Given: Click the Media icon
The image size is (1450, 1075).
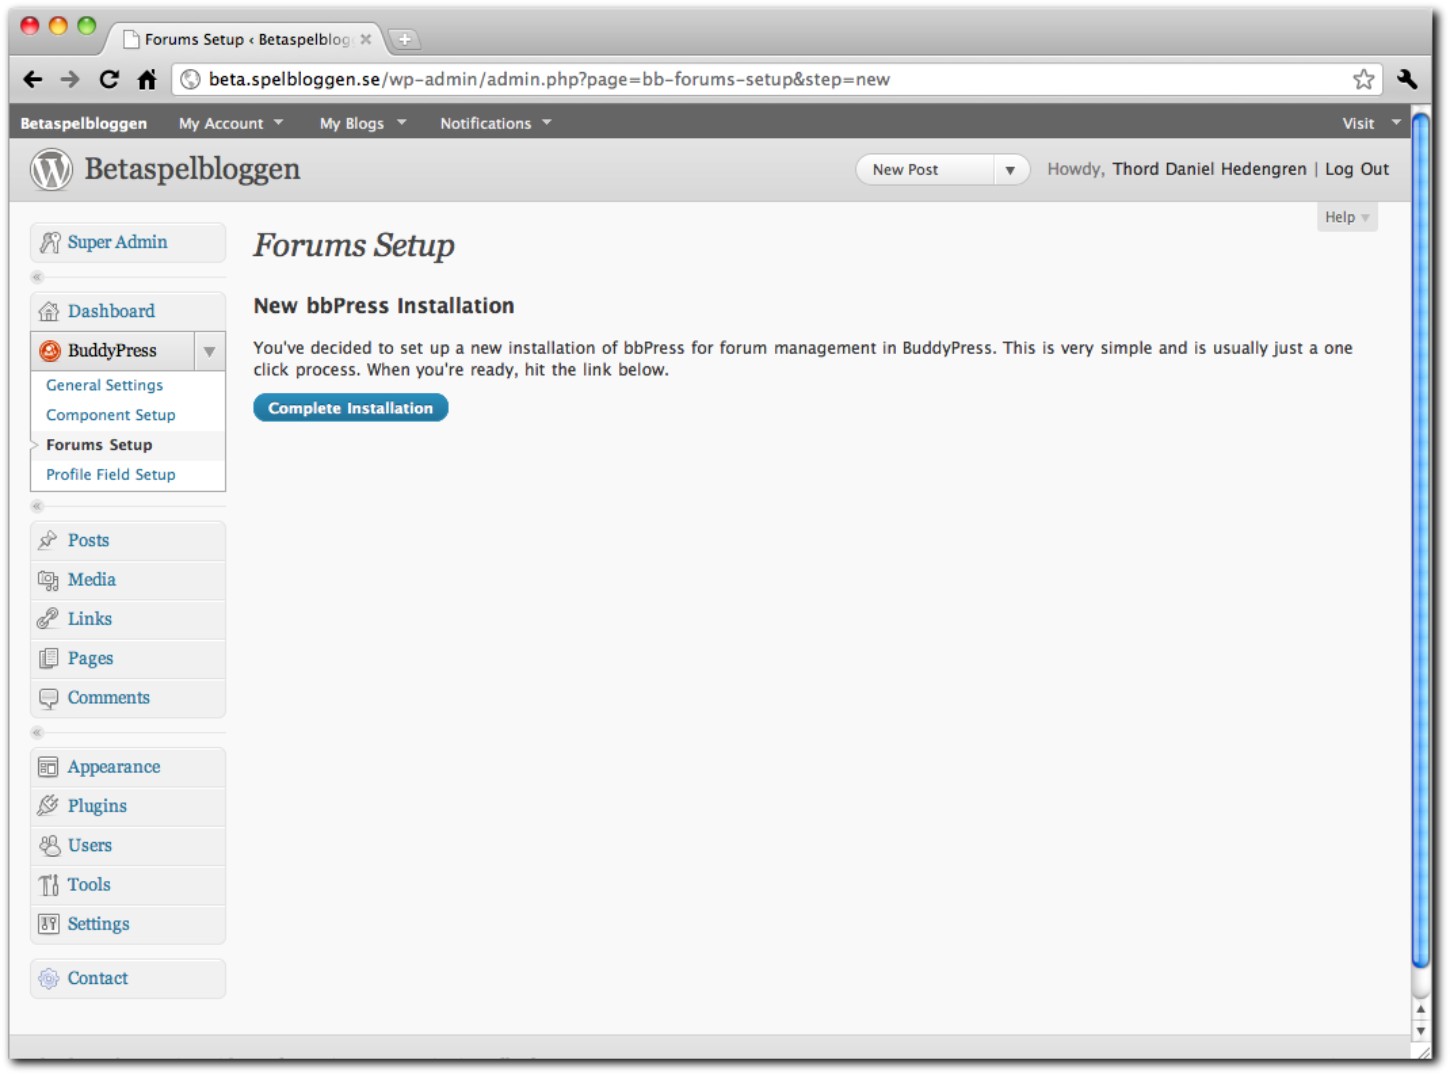Looking at the screenshot, I should (48, 580).
